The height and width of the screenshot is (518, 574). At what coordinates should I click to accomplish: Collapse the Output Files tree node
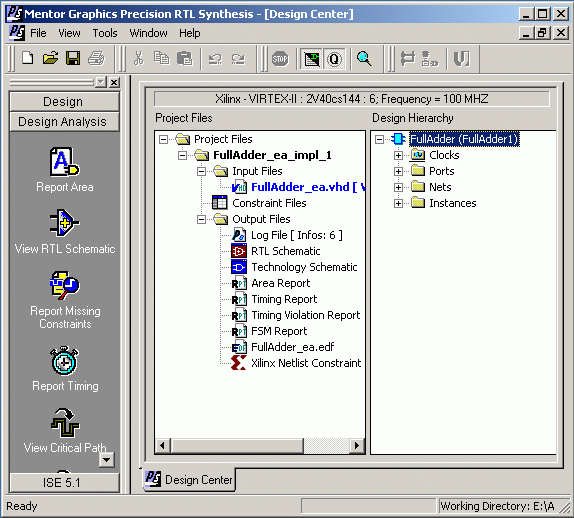(201, 219)
